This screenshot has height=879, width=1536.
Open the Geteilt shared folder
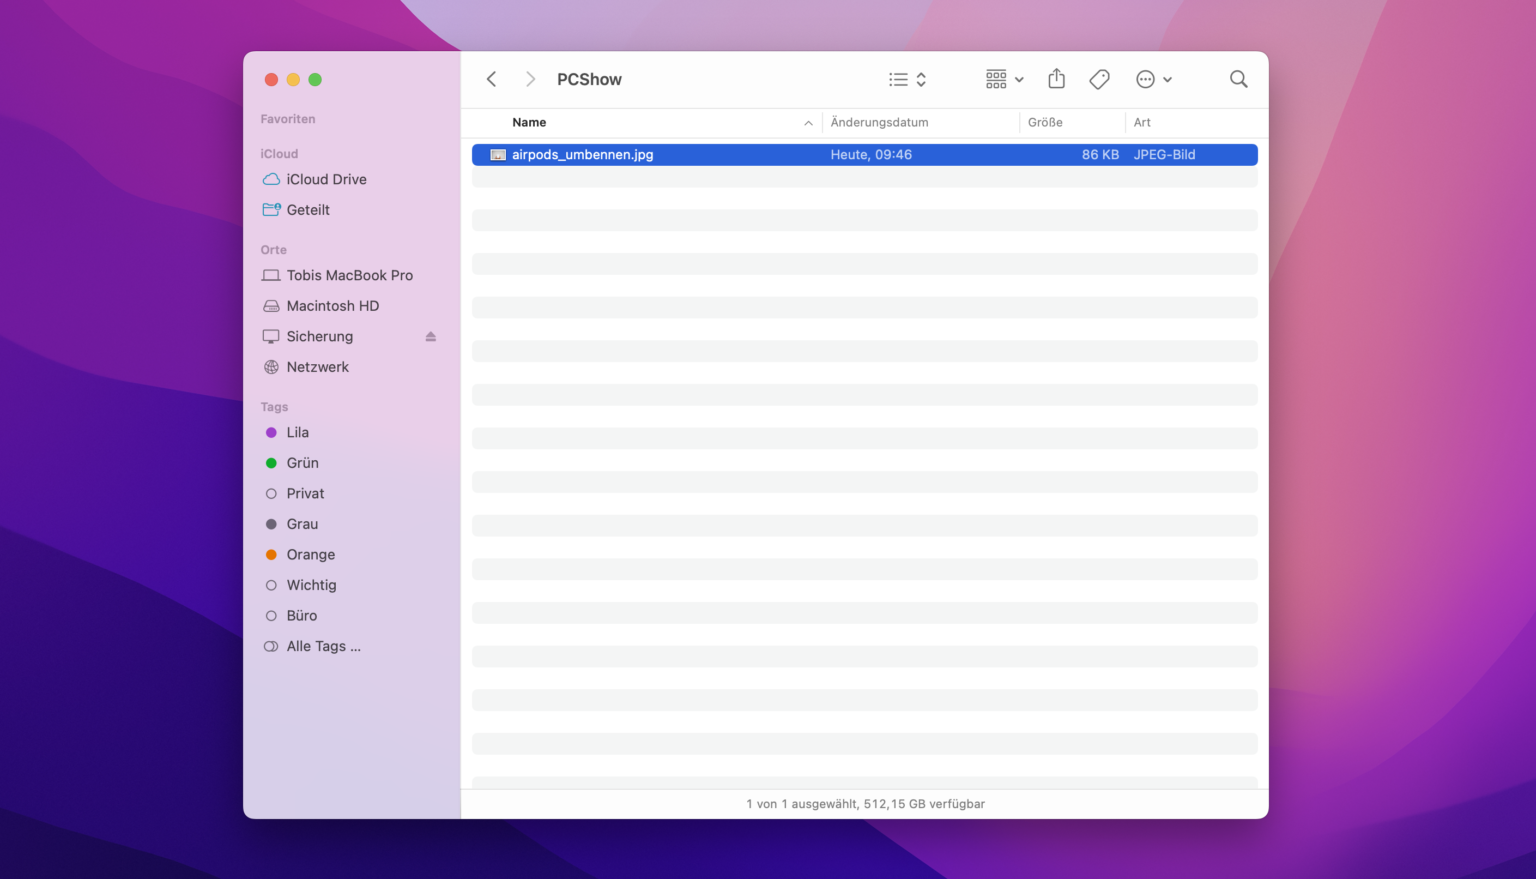pyautogui.click(x=308, y=210)
